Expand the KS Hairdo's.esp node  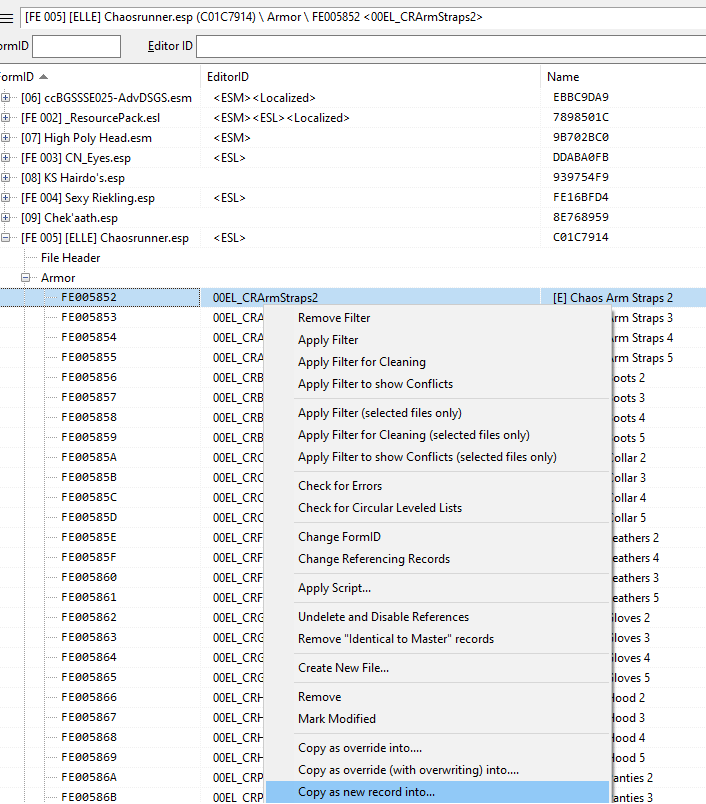pyautogui.click(x=6, y=177)
